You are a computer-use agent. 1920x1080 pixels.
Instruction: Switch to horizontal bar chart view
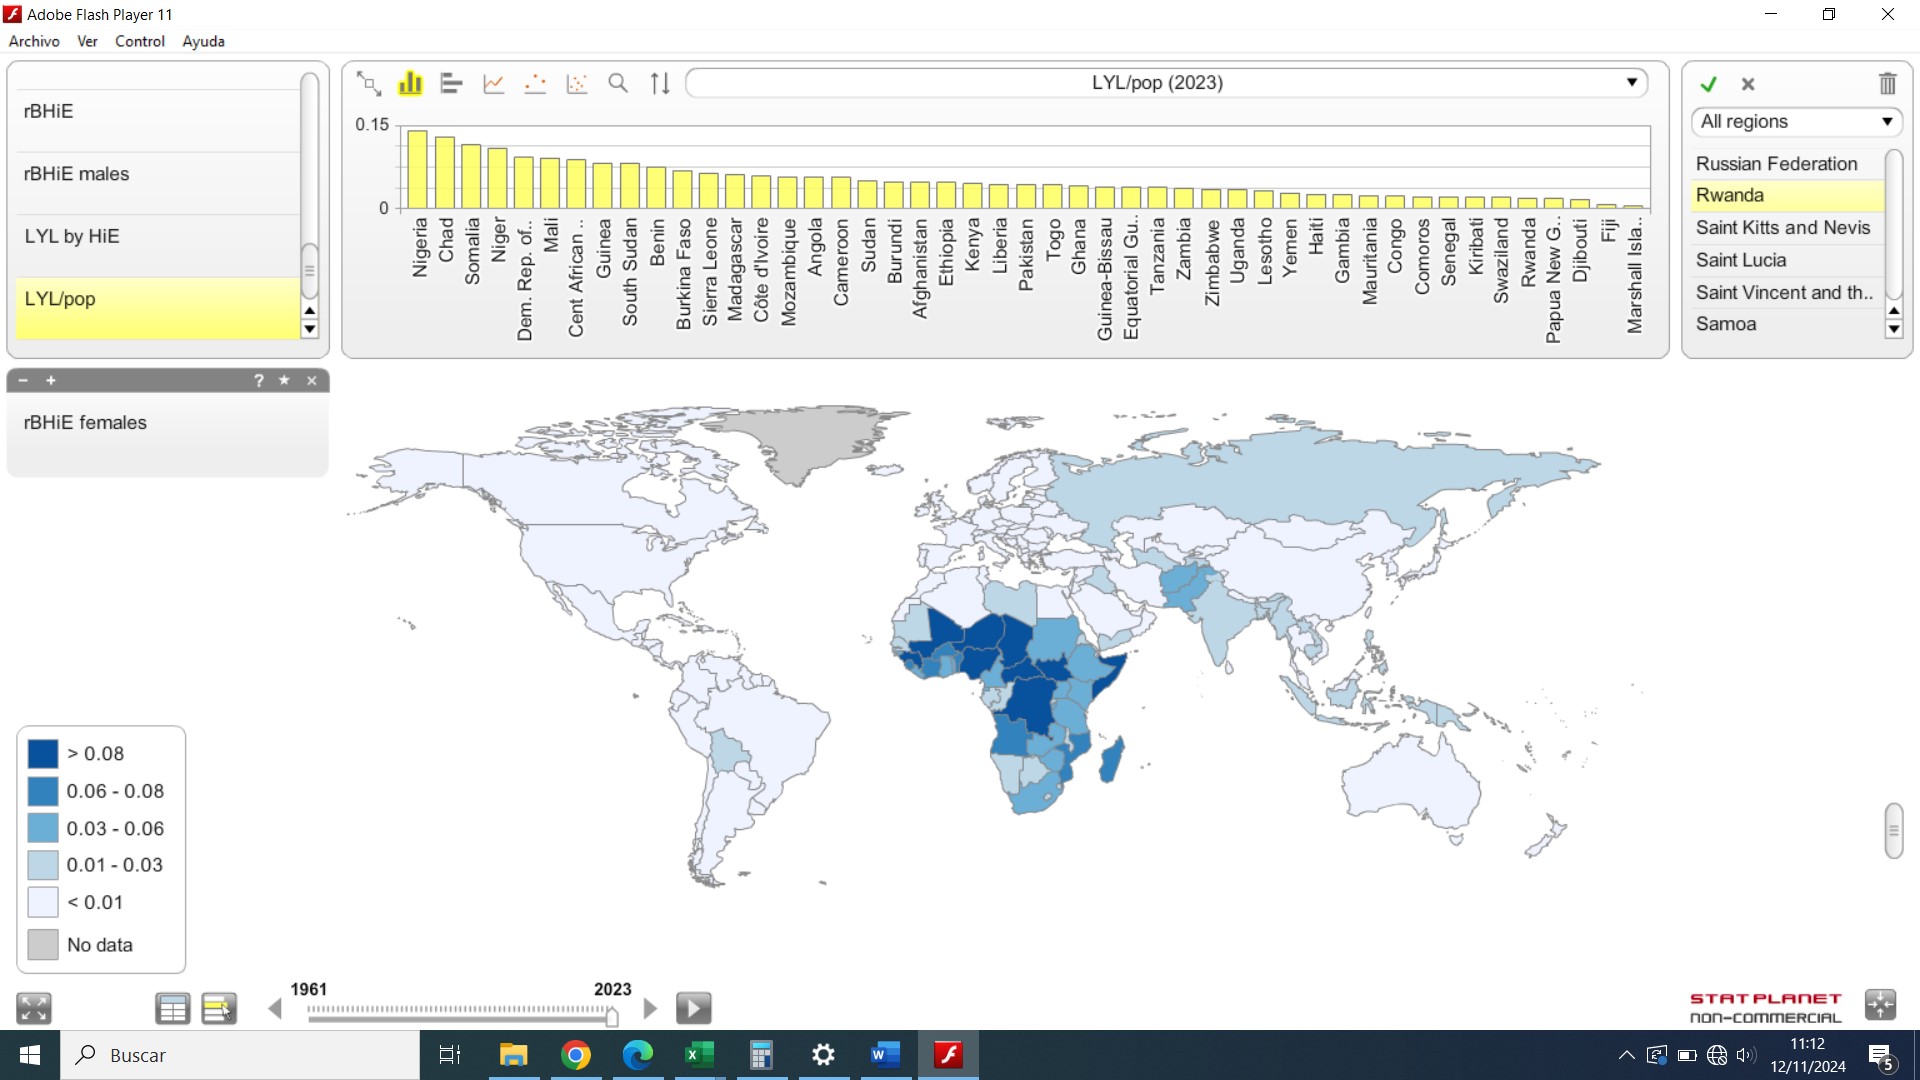[452, 84]
